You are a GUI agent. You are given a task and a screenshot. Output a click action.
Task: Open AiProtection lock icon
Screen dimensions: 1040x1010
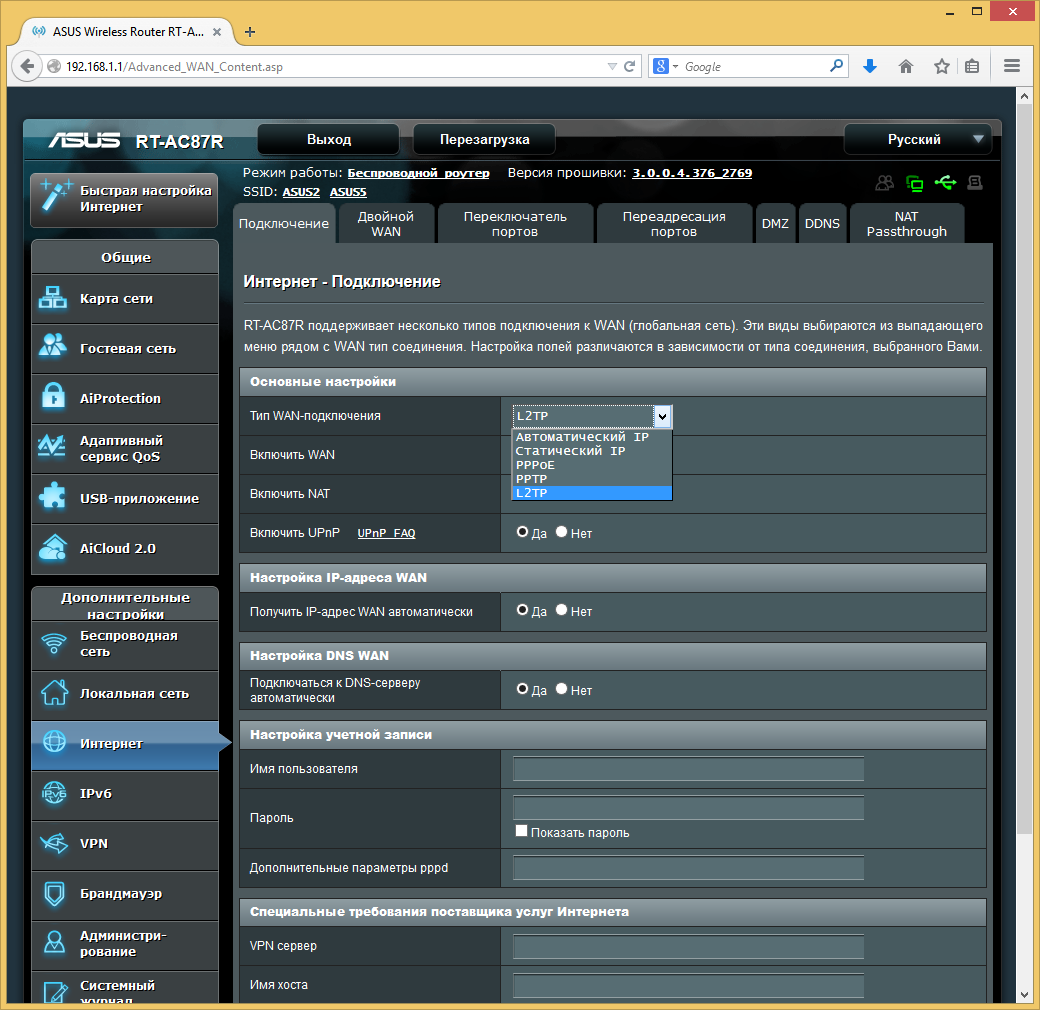tap(53, 397)
